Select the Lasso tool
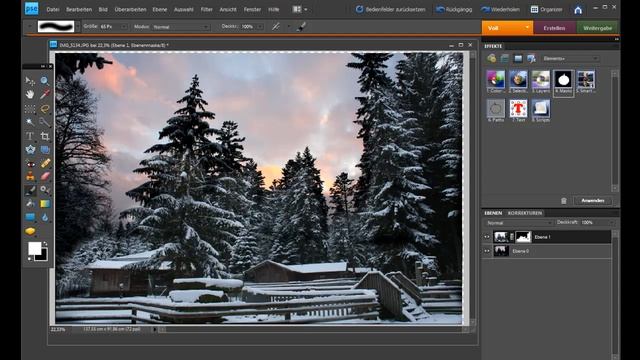 click(44, 109)
